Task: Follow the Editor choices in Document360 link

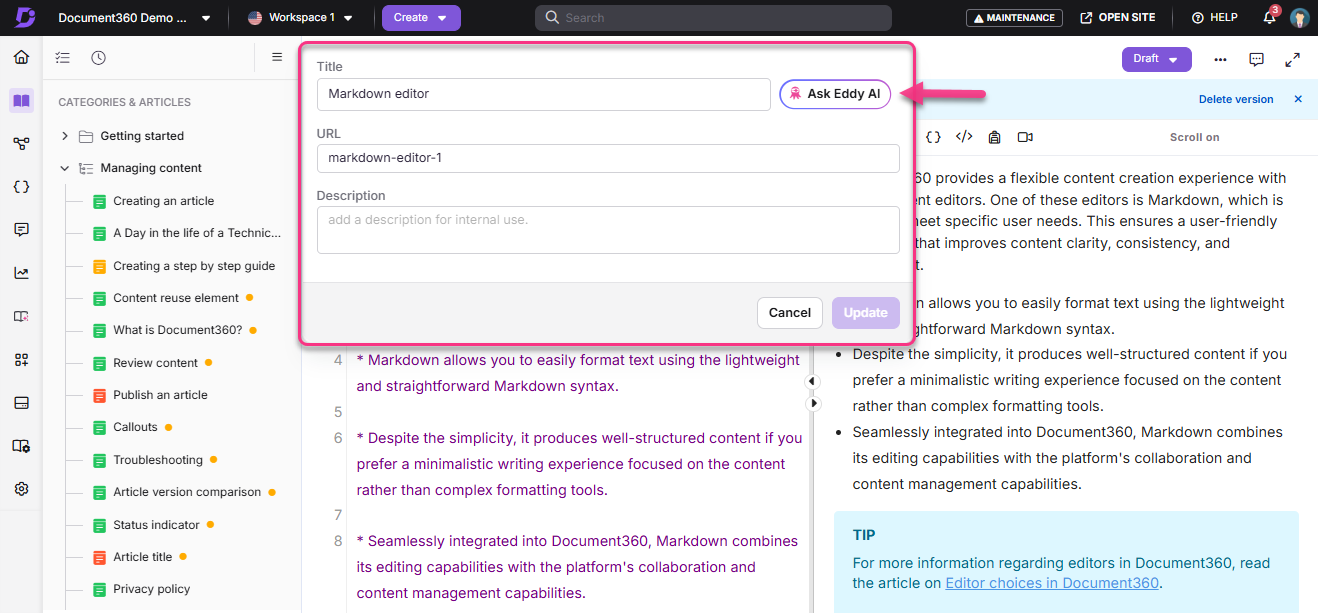Action: (1051, 582)
